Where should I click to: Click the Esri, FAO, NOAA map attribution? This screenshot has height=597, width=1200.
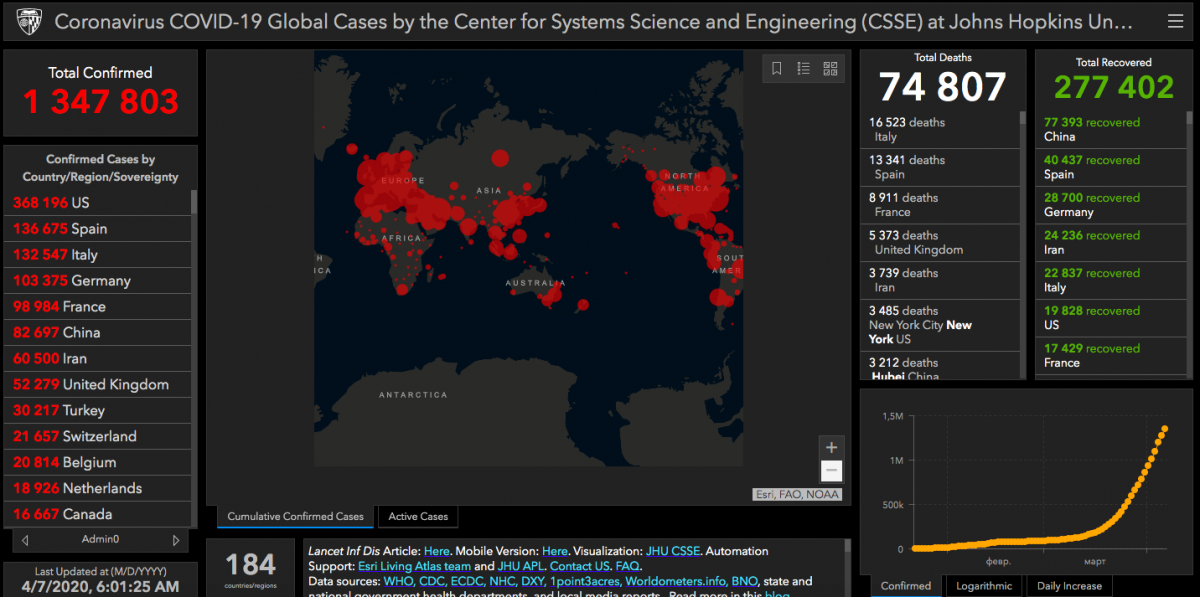[x=797, y=494]
